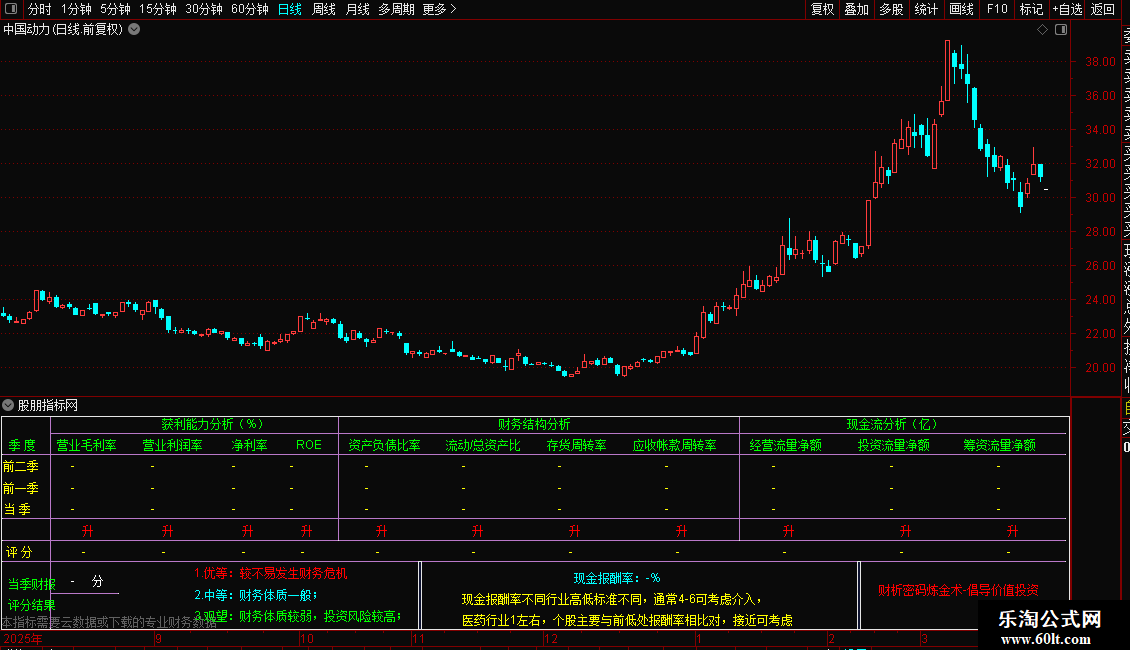The image size is (1130, 650).
Task: Add stock with +自选 button
Action: pyautogui.click(x=1067, y=9)
